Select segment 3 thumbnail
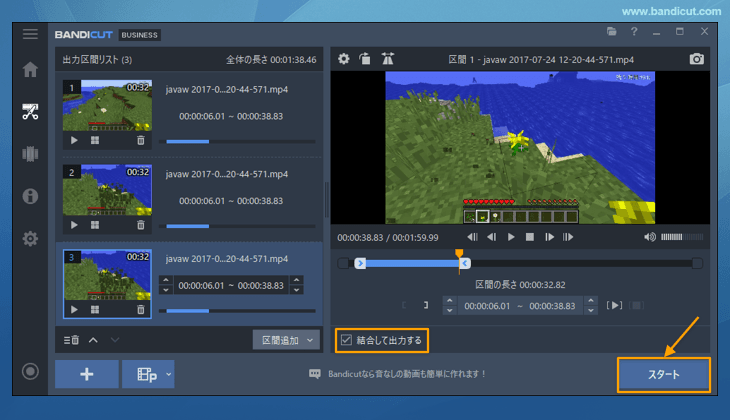 [x=107, y=275]
